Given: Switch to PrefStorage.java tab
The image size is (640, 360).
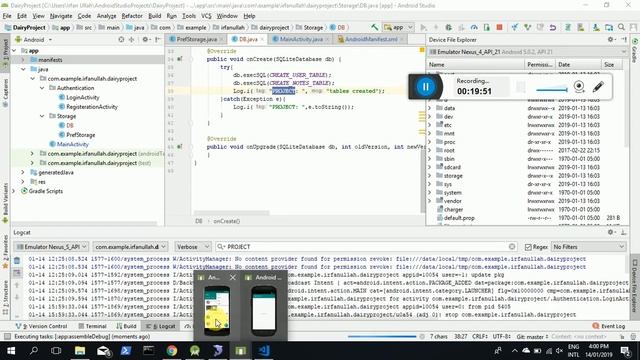Looking at the screenshot, I should coord(196,39).
